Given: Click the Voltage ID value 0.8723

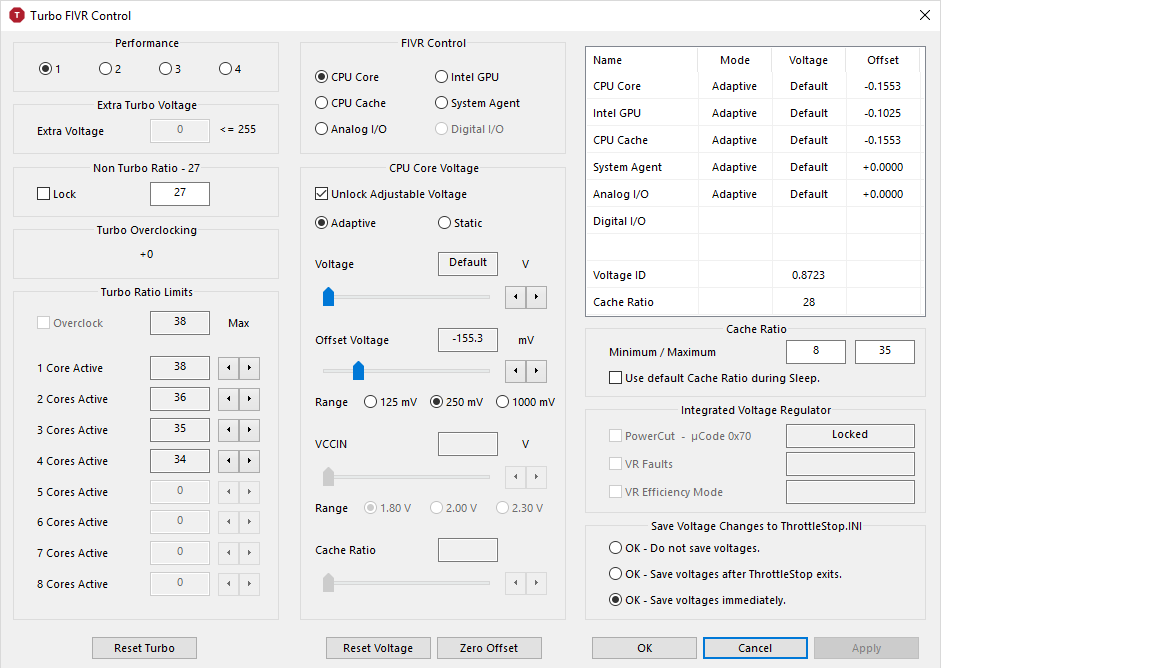Looking at the screenshot, I should 808,275.
